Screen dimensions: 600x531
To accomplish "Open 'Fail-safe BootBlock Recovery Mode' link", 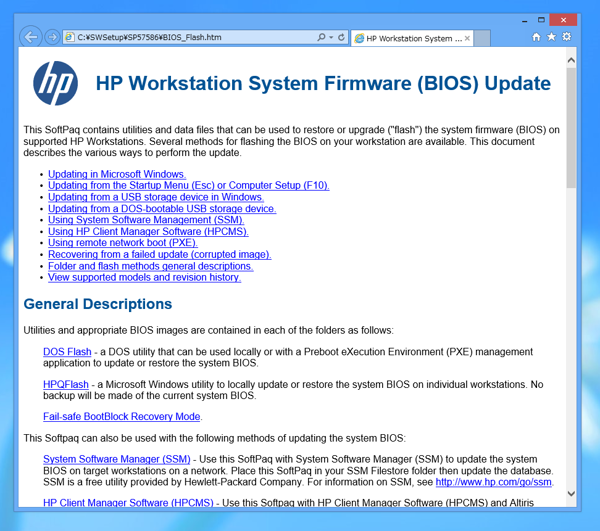I will pyautogui.click(x=122, y=416).
